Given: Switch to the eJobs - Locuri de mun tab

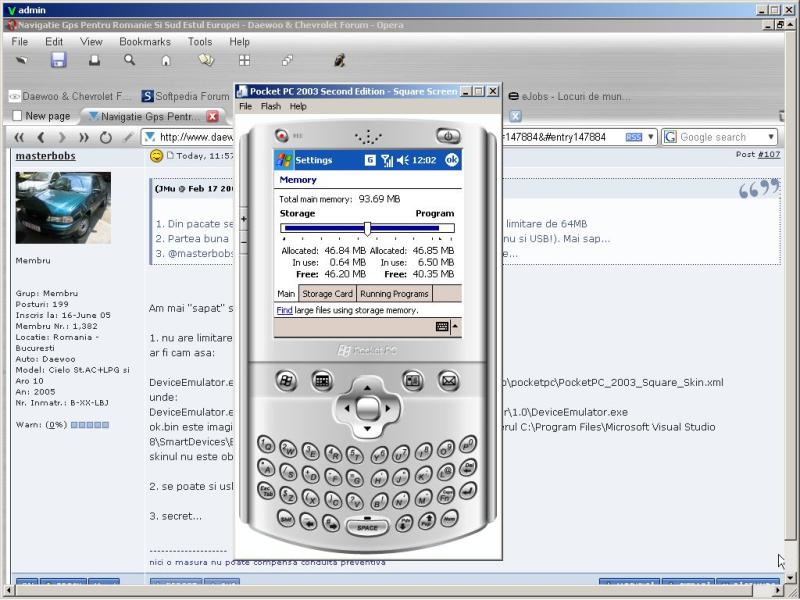Looking at the screenshot, I should 570,96.
